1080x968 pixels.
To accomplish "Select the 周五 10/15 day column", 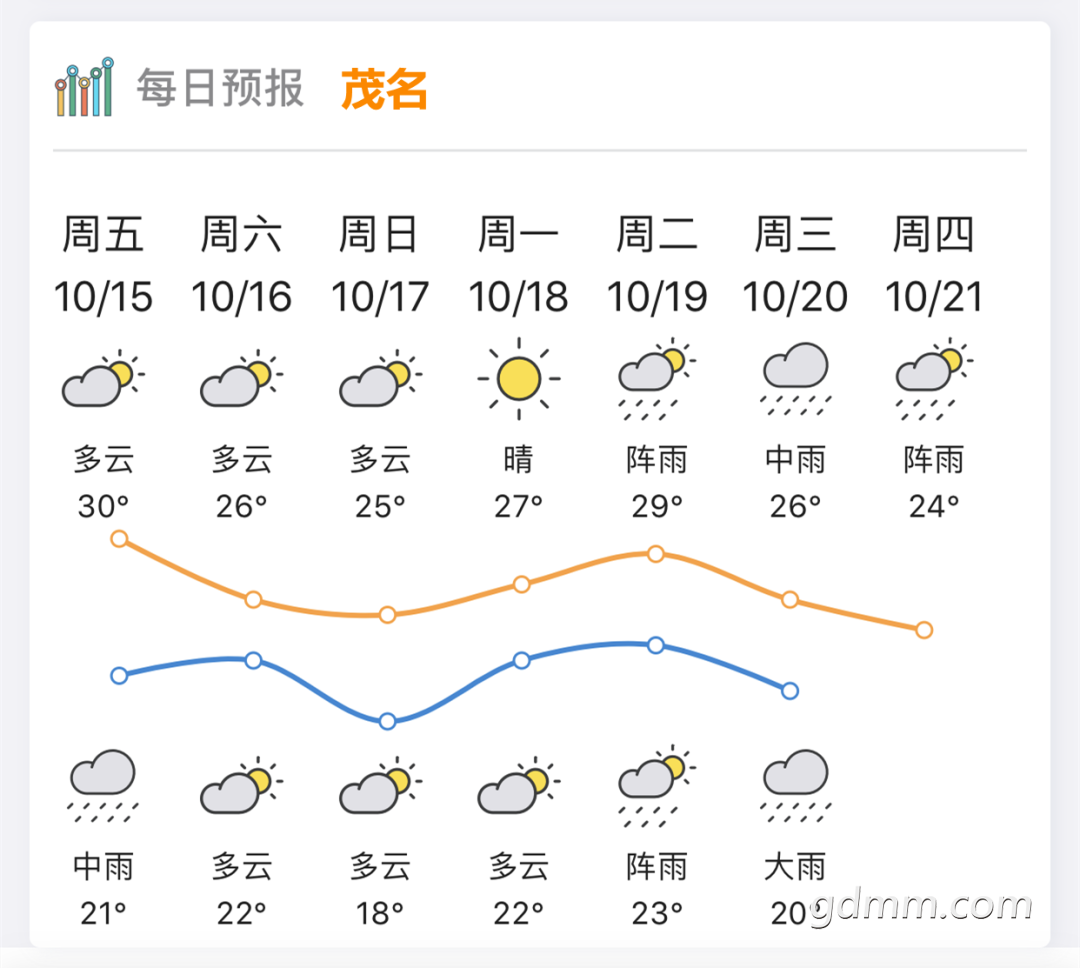I will (x=103, y=265).
